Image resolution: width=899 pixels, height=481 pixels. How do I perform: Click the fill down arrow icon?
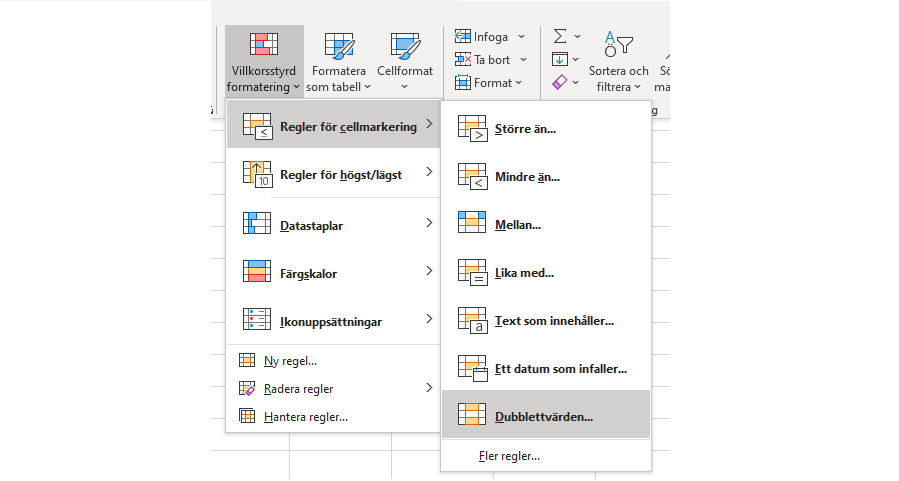560,59
